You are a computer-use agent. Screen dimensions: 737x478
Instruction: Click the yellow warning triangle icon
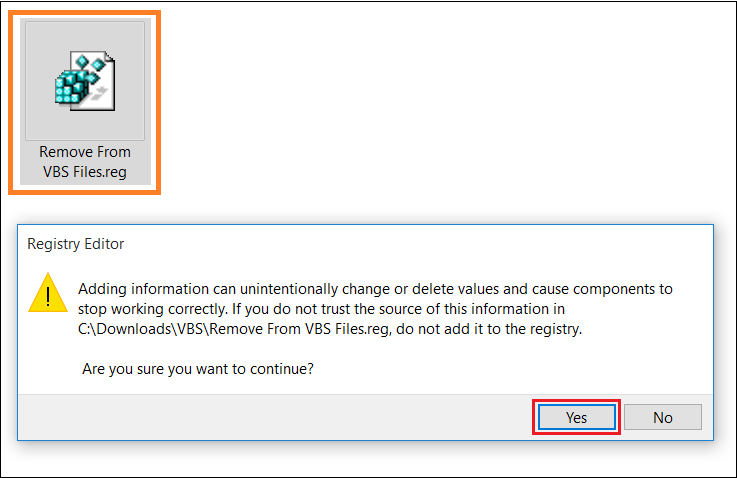coord(48,293)
